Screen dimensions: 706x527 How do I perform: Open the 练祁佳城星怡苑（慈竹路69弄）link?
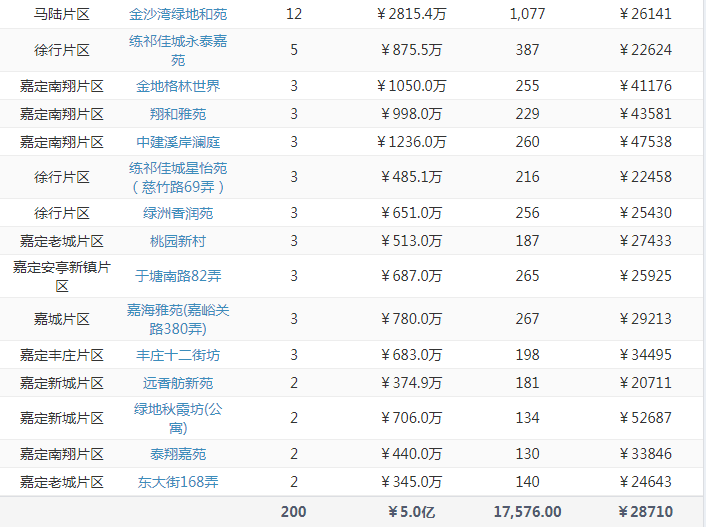click(x=178, y=177)
